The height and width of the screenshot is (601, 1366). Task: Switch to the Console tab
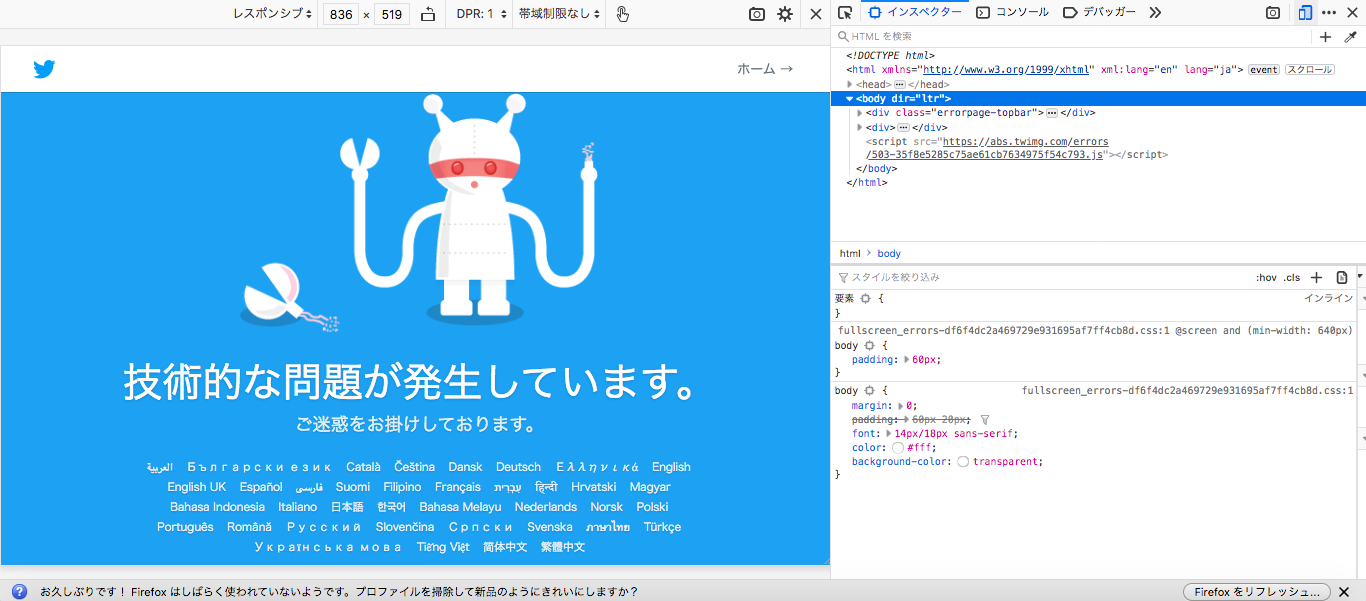[1012, 13]
